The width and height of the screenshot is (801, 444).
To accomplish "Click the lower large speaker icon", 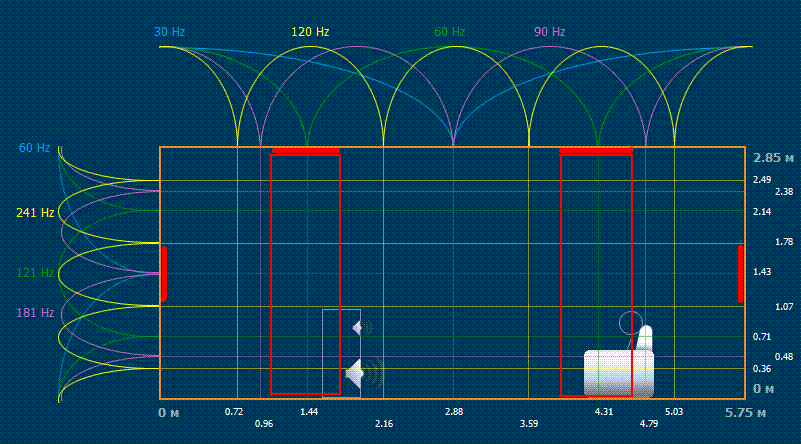I will coord(355,374).
